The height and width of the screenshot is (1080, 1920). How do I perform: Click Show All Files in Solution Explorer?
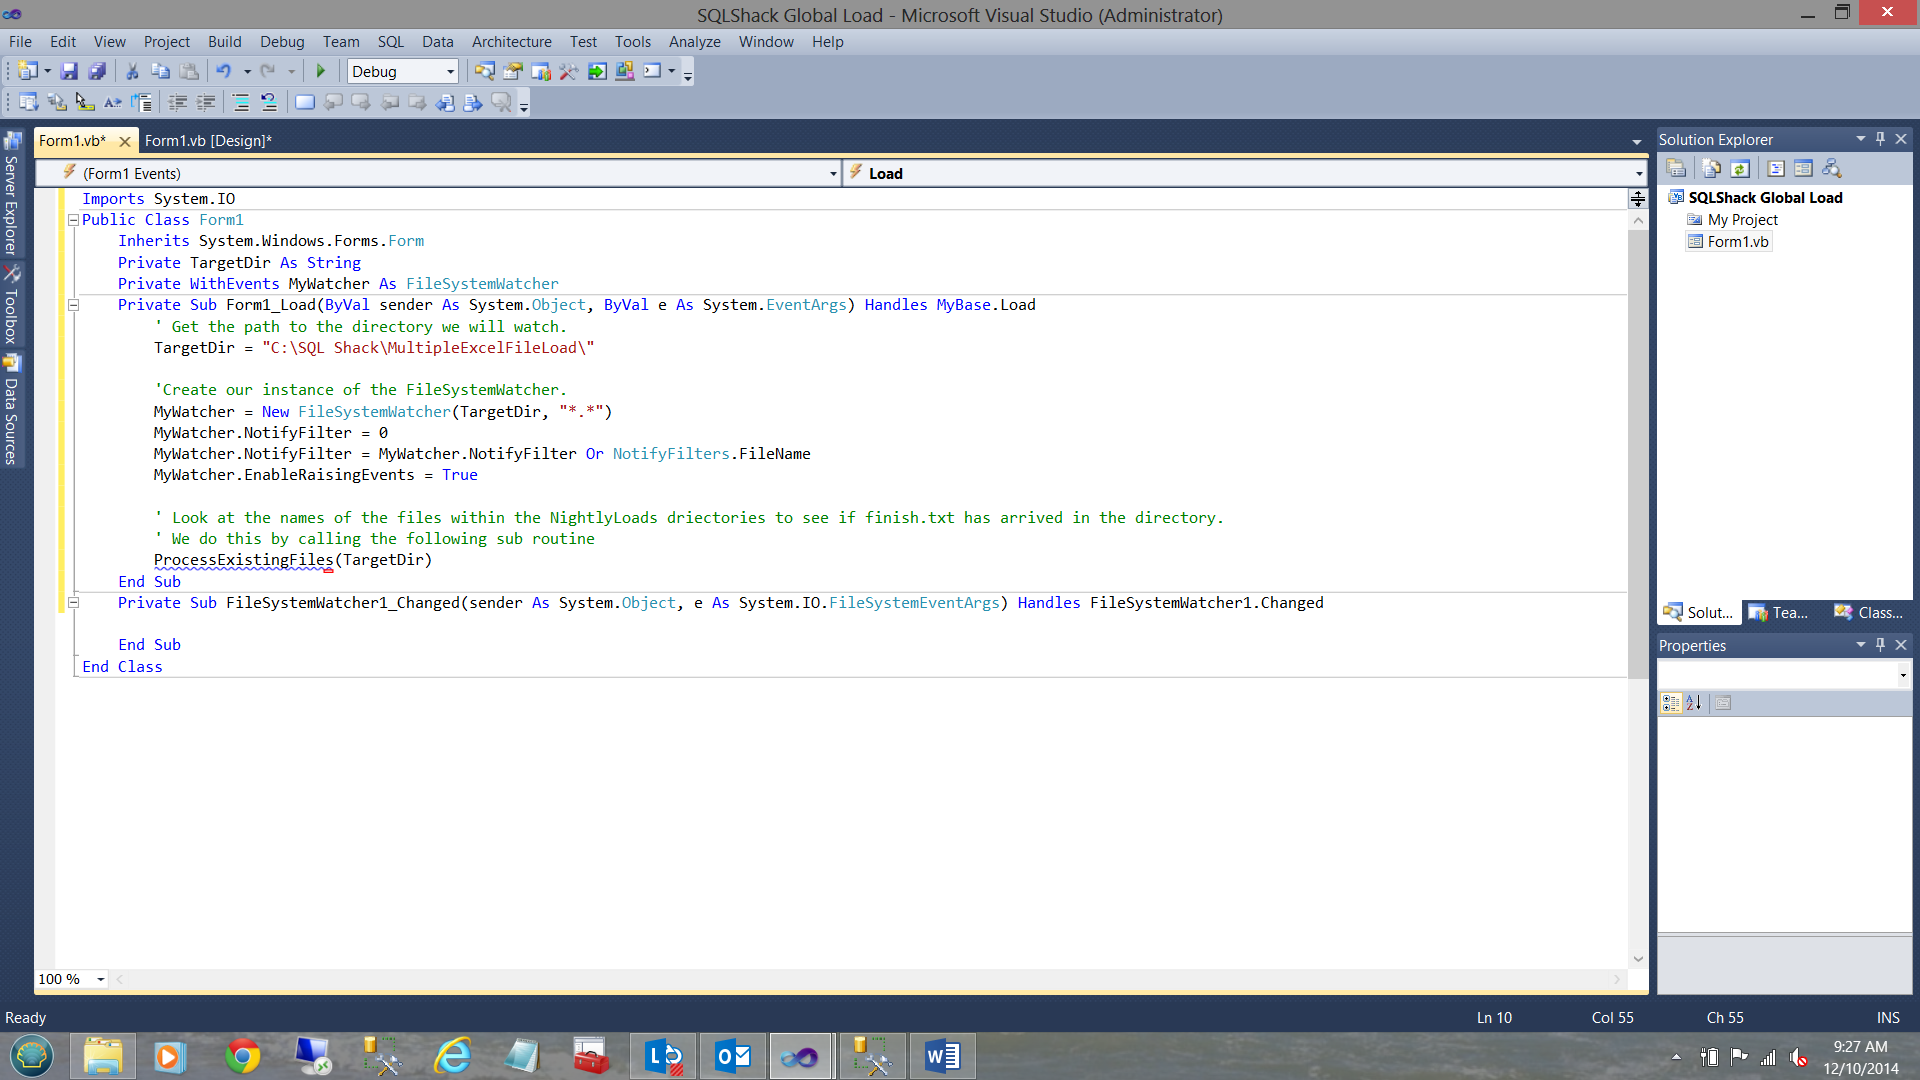1711,168
